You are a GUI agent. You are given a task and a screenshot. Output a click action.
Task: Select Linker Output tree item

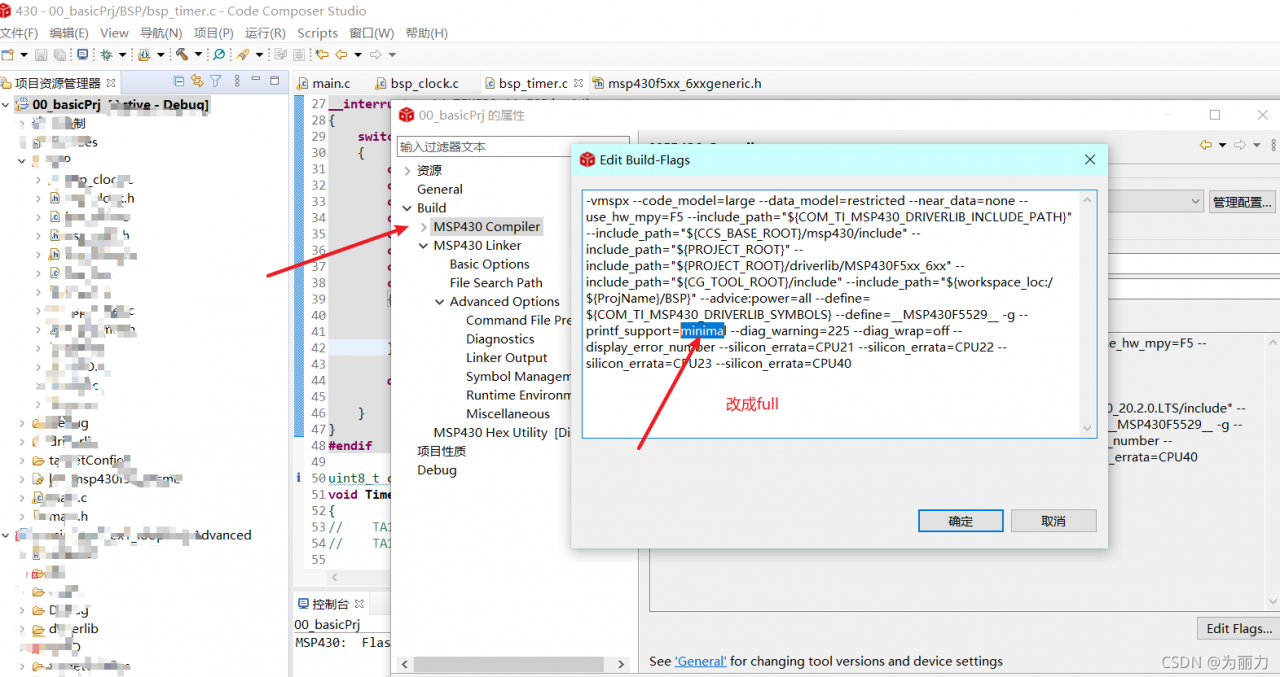(x=507, y=358)
